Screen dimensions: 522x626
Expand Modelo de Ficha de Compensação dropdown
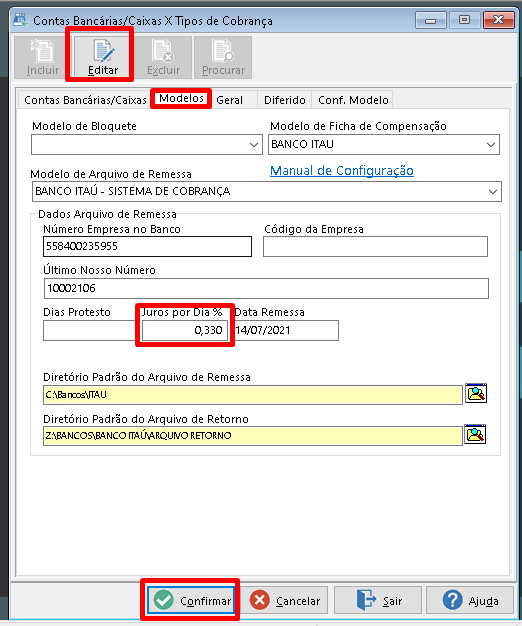[490, 145]
